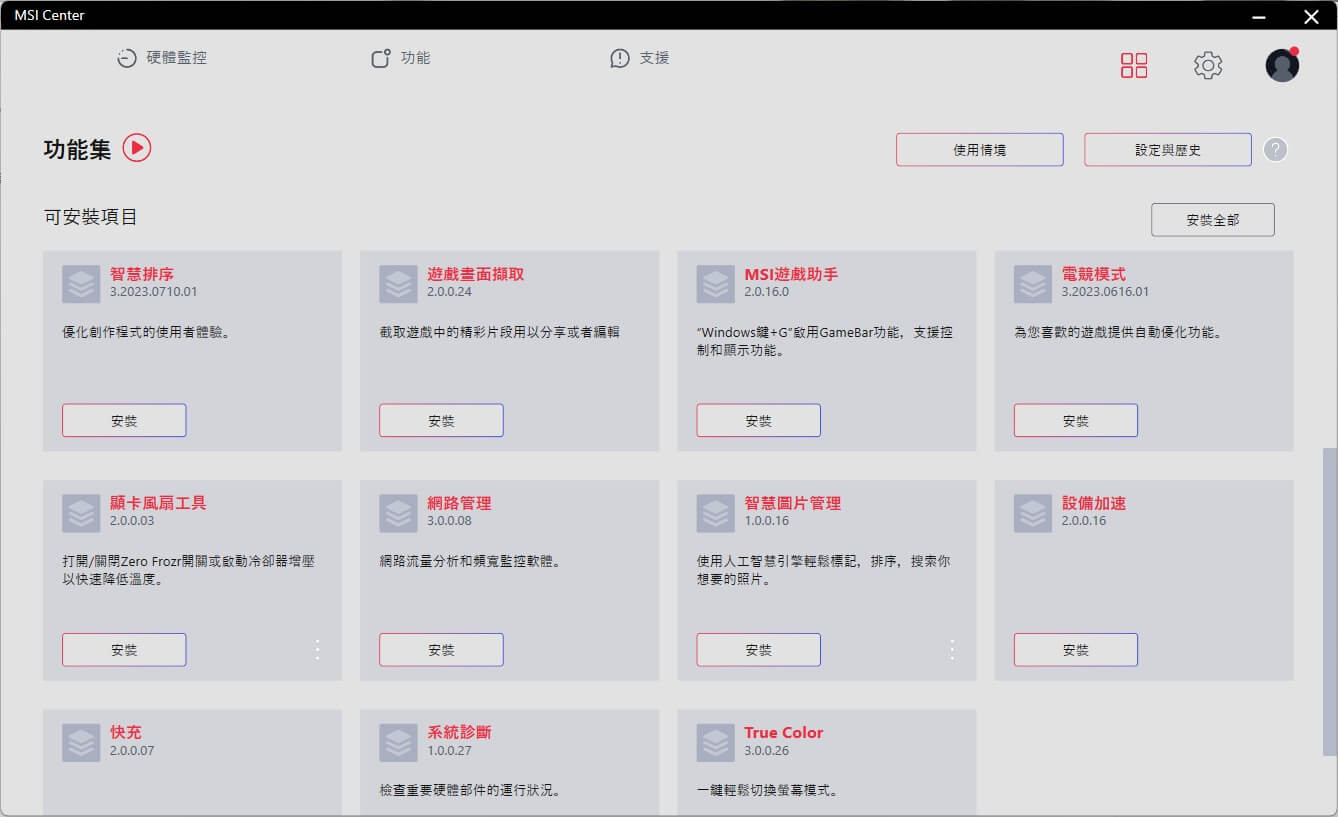Switch to the 功能 tab
Viewport: 1338px width, 817px height.
[400, 58]
